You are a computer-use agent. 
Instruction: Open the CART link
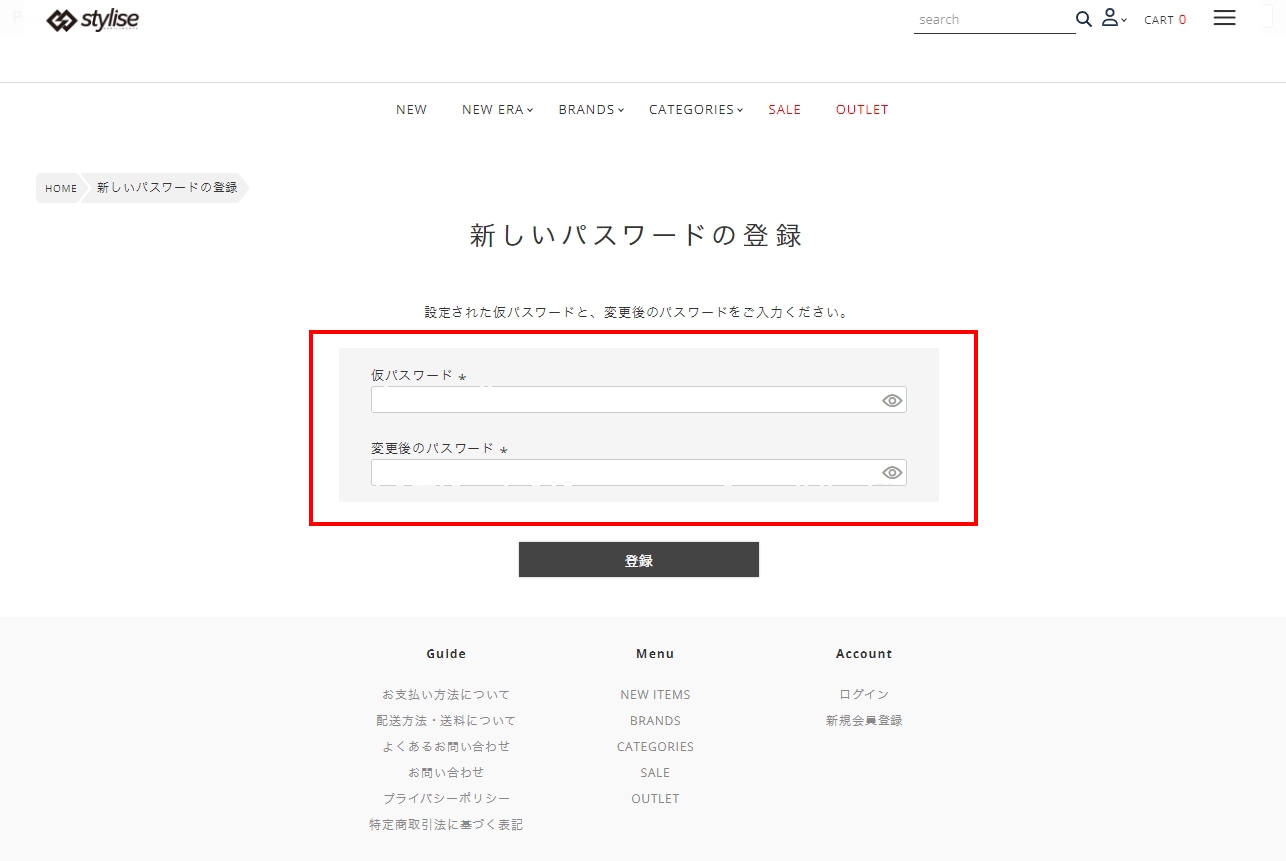tap(1164, 20)
